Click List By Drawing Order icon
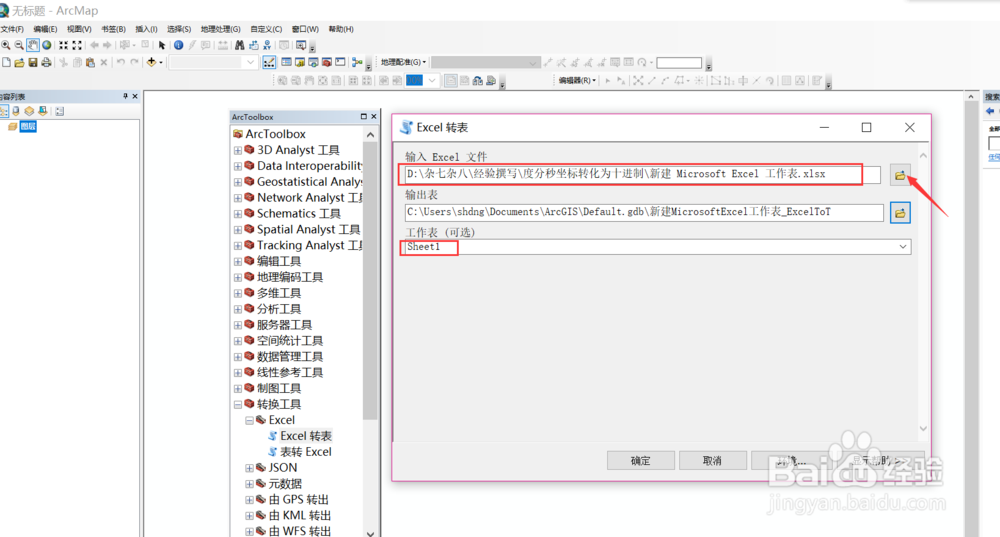Screen dimensions: 1000x537 click(4, 111)
